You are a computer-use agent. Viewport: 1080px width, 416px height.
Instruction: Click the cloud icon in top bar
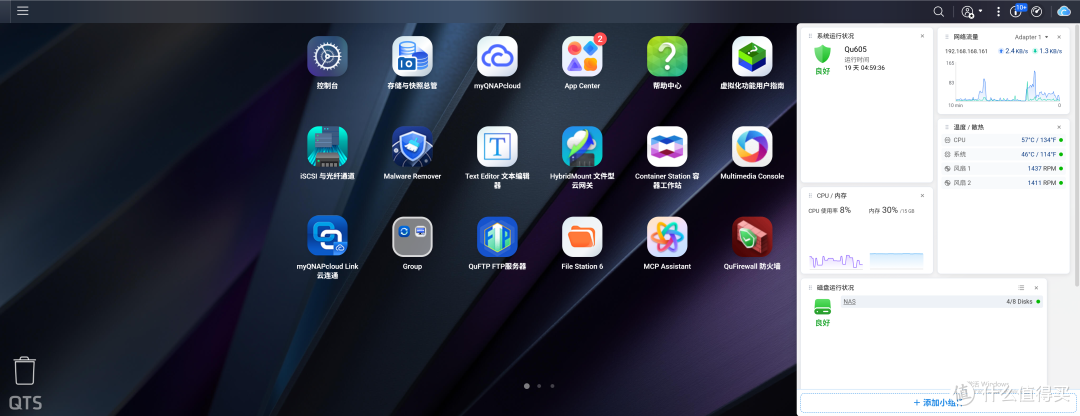coord(1063,11)
